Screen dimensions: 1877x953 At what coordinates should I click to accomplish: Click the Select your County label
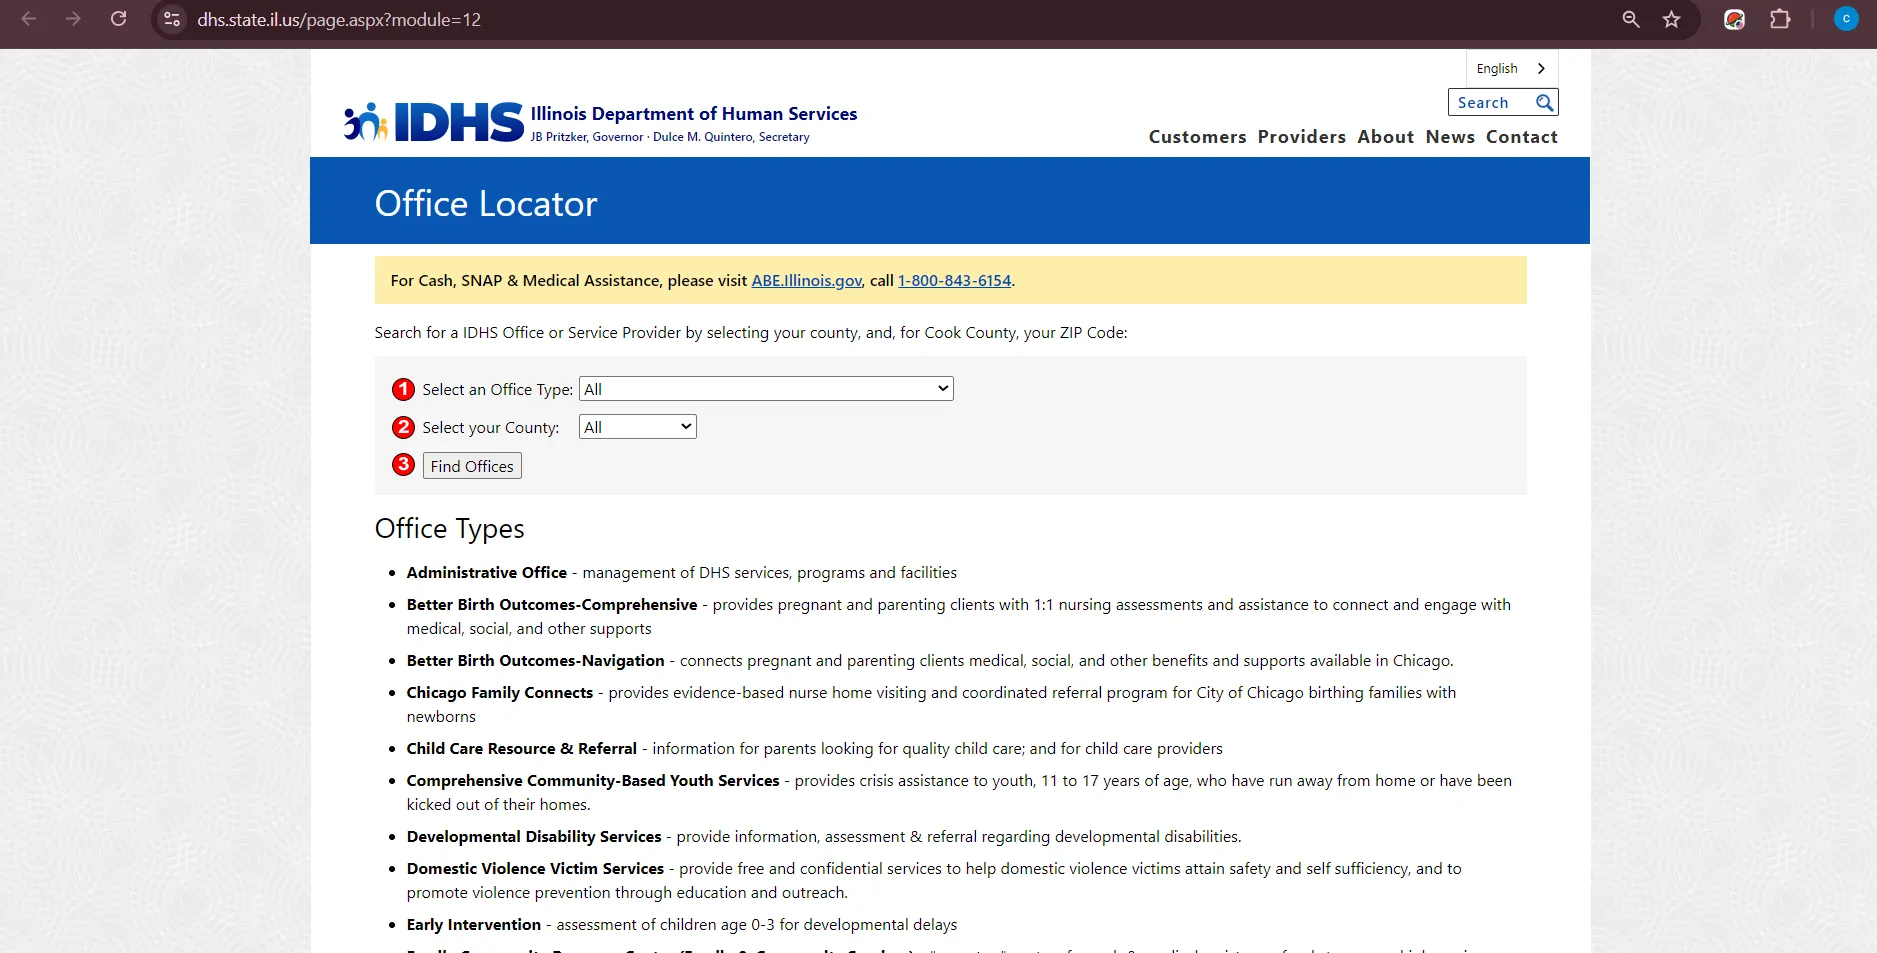(x=490, y=427)
